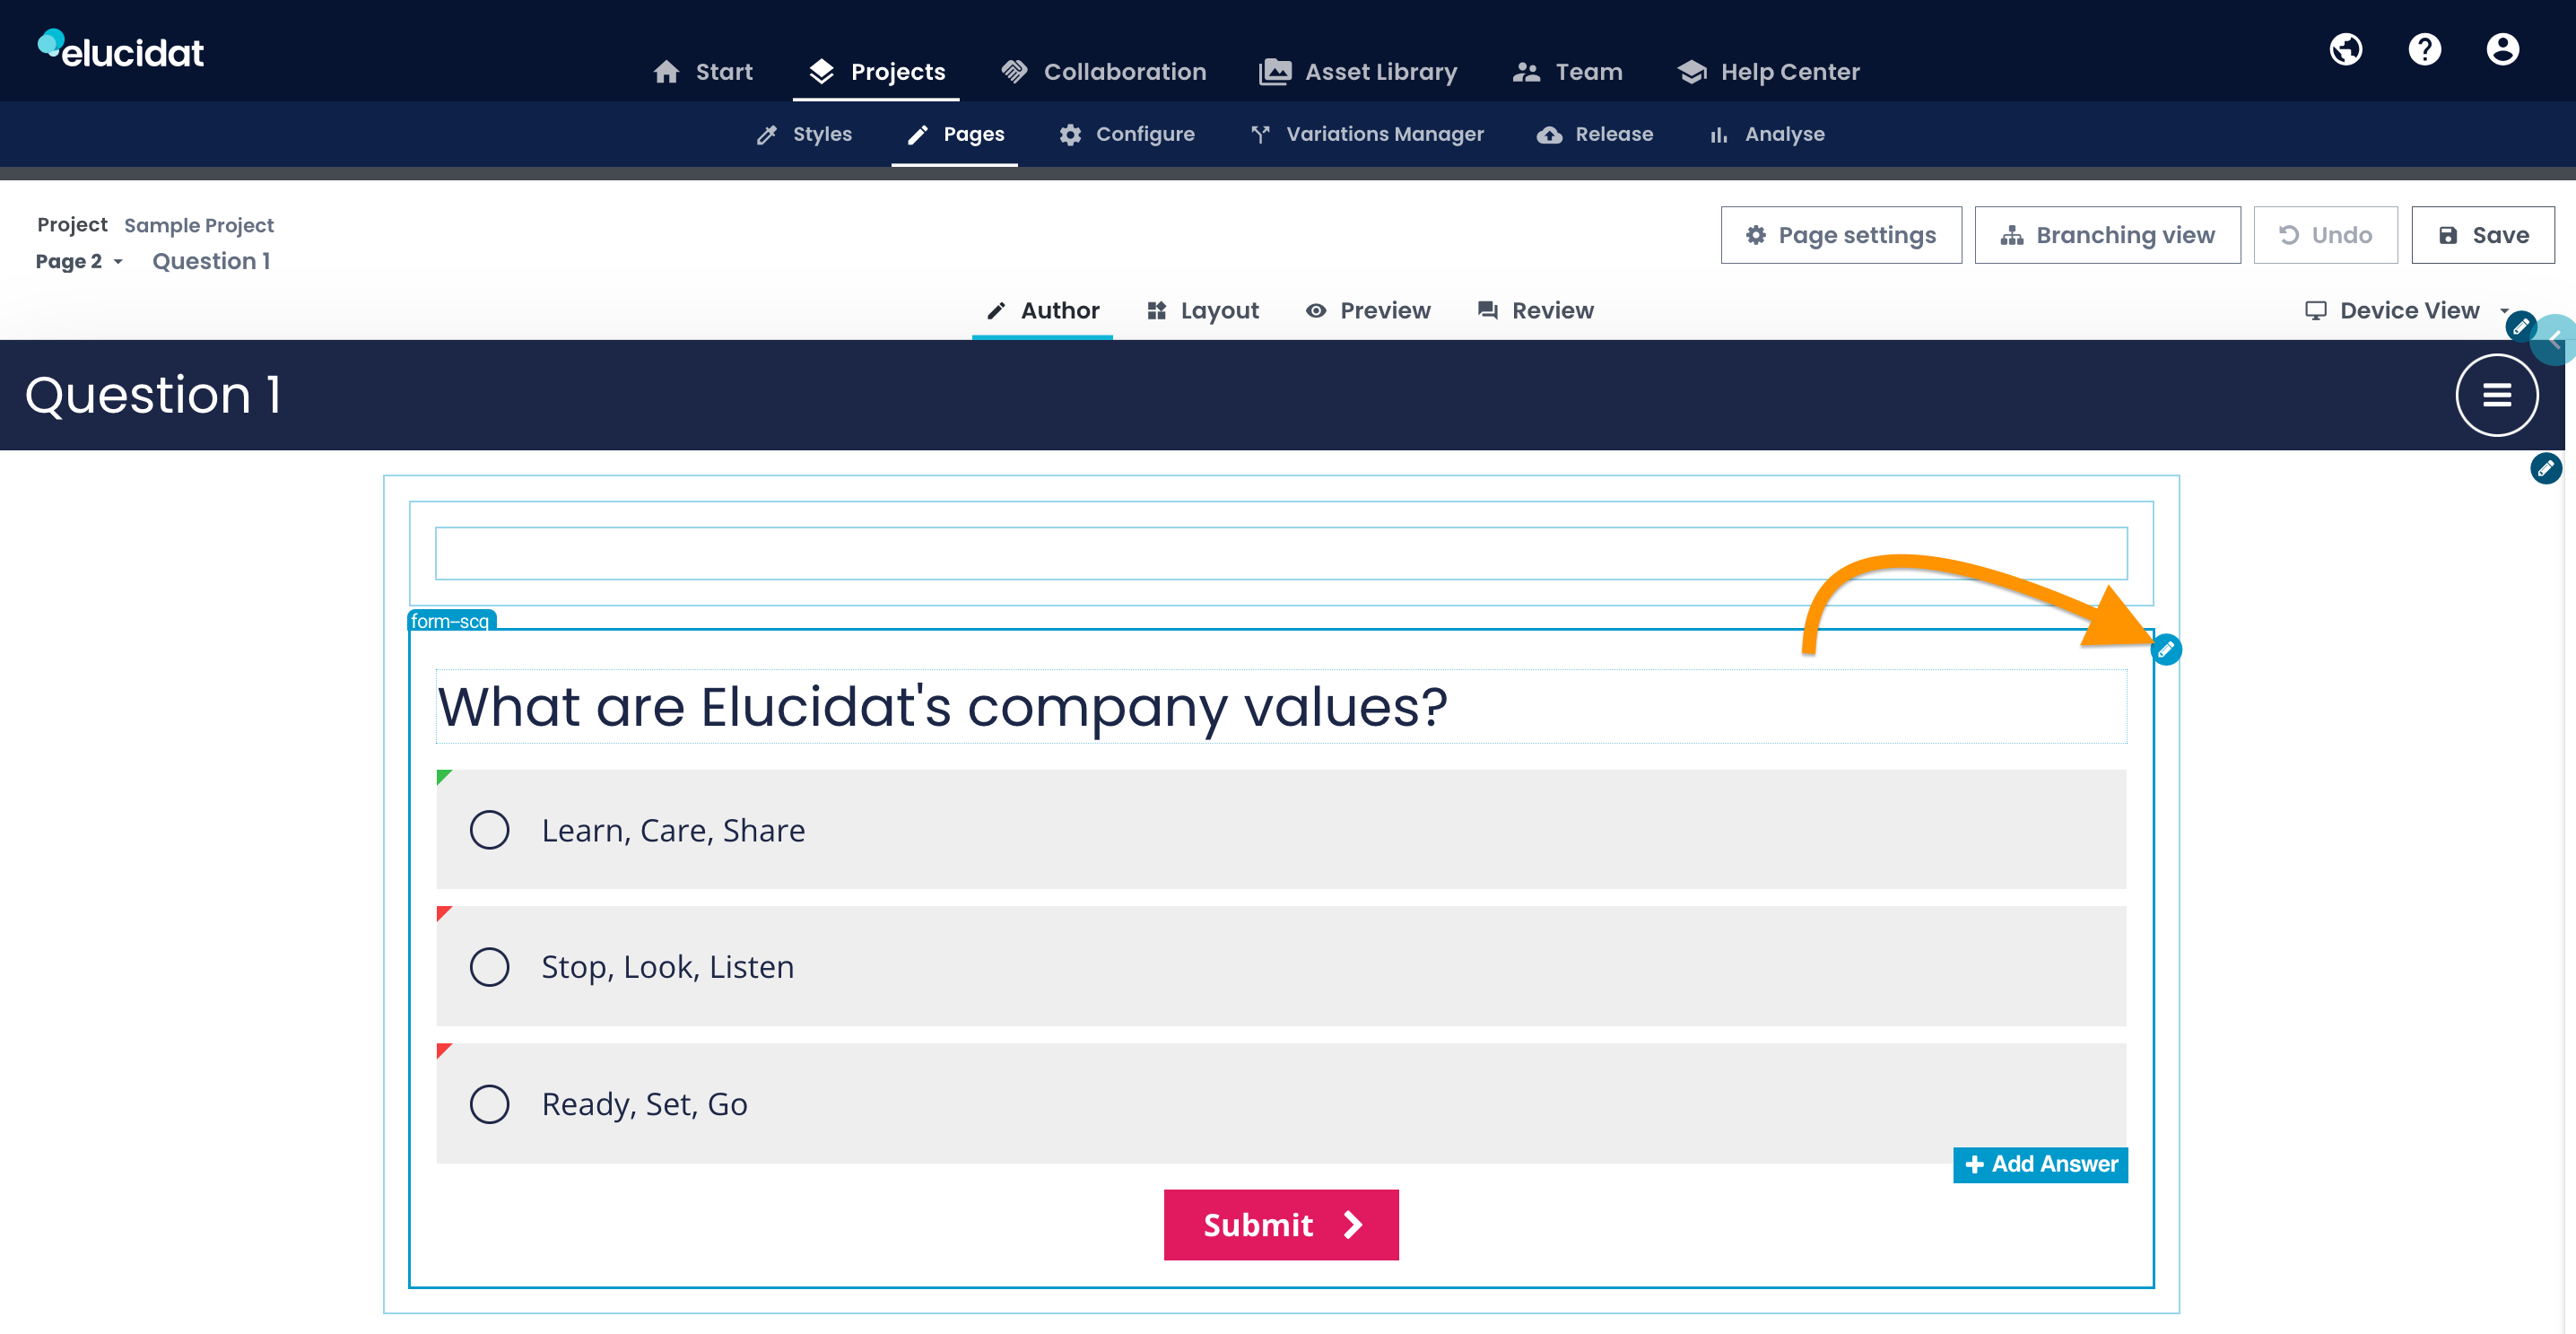
Task: Open Page settings
Action: click(1840, 235)
